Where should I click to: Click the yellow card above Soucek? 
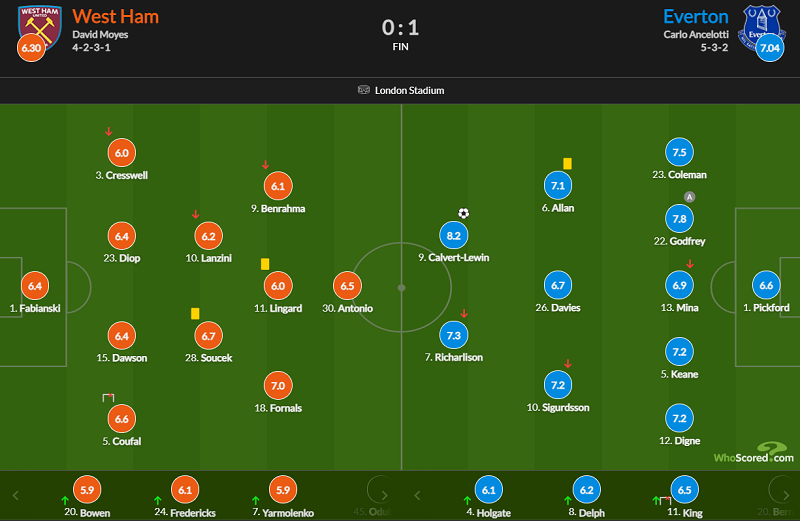coord(195,313)
